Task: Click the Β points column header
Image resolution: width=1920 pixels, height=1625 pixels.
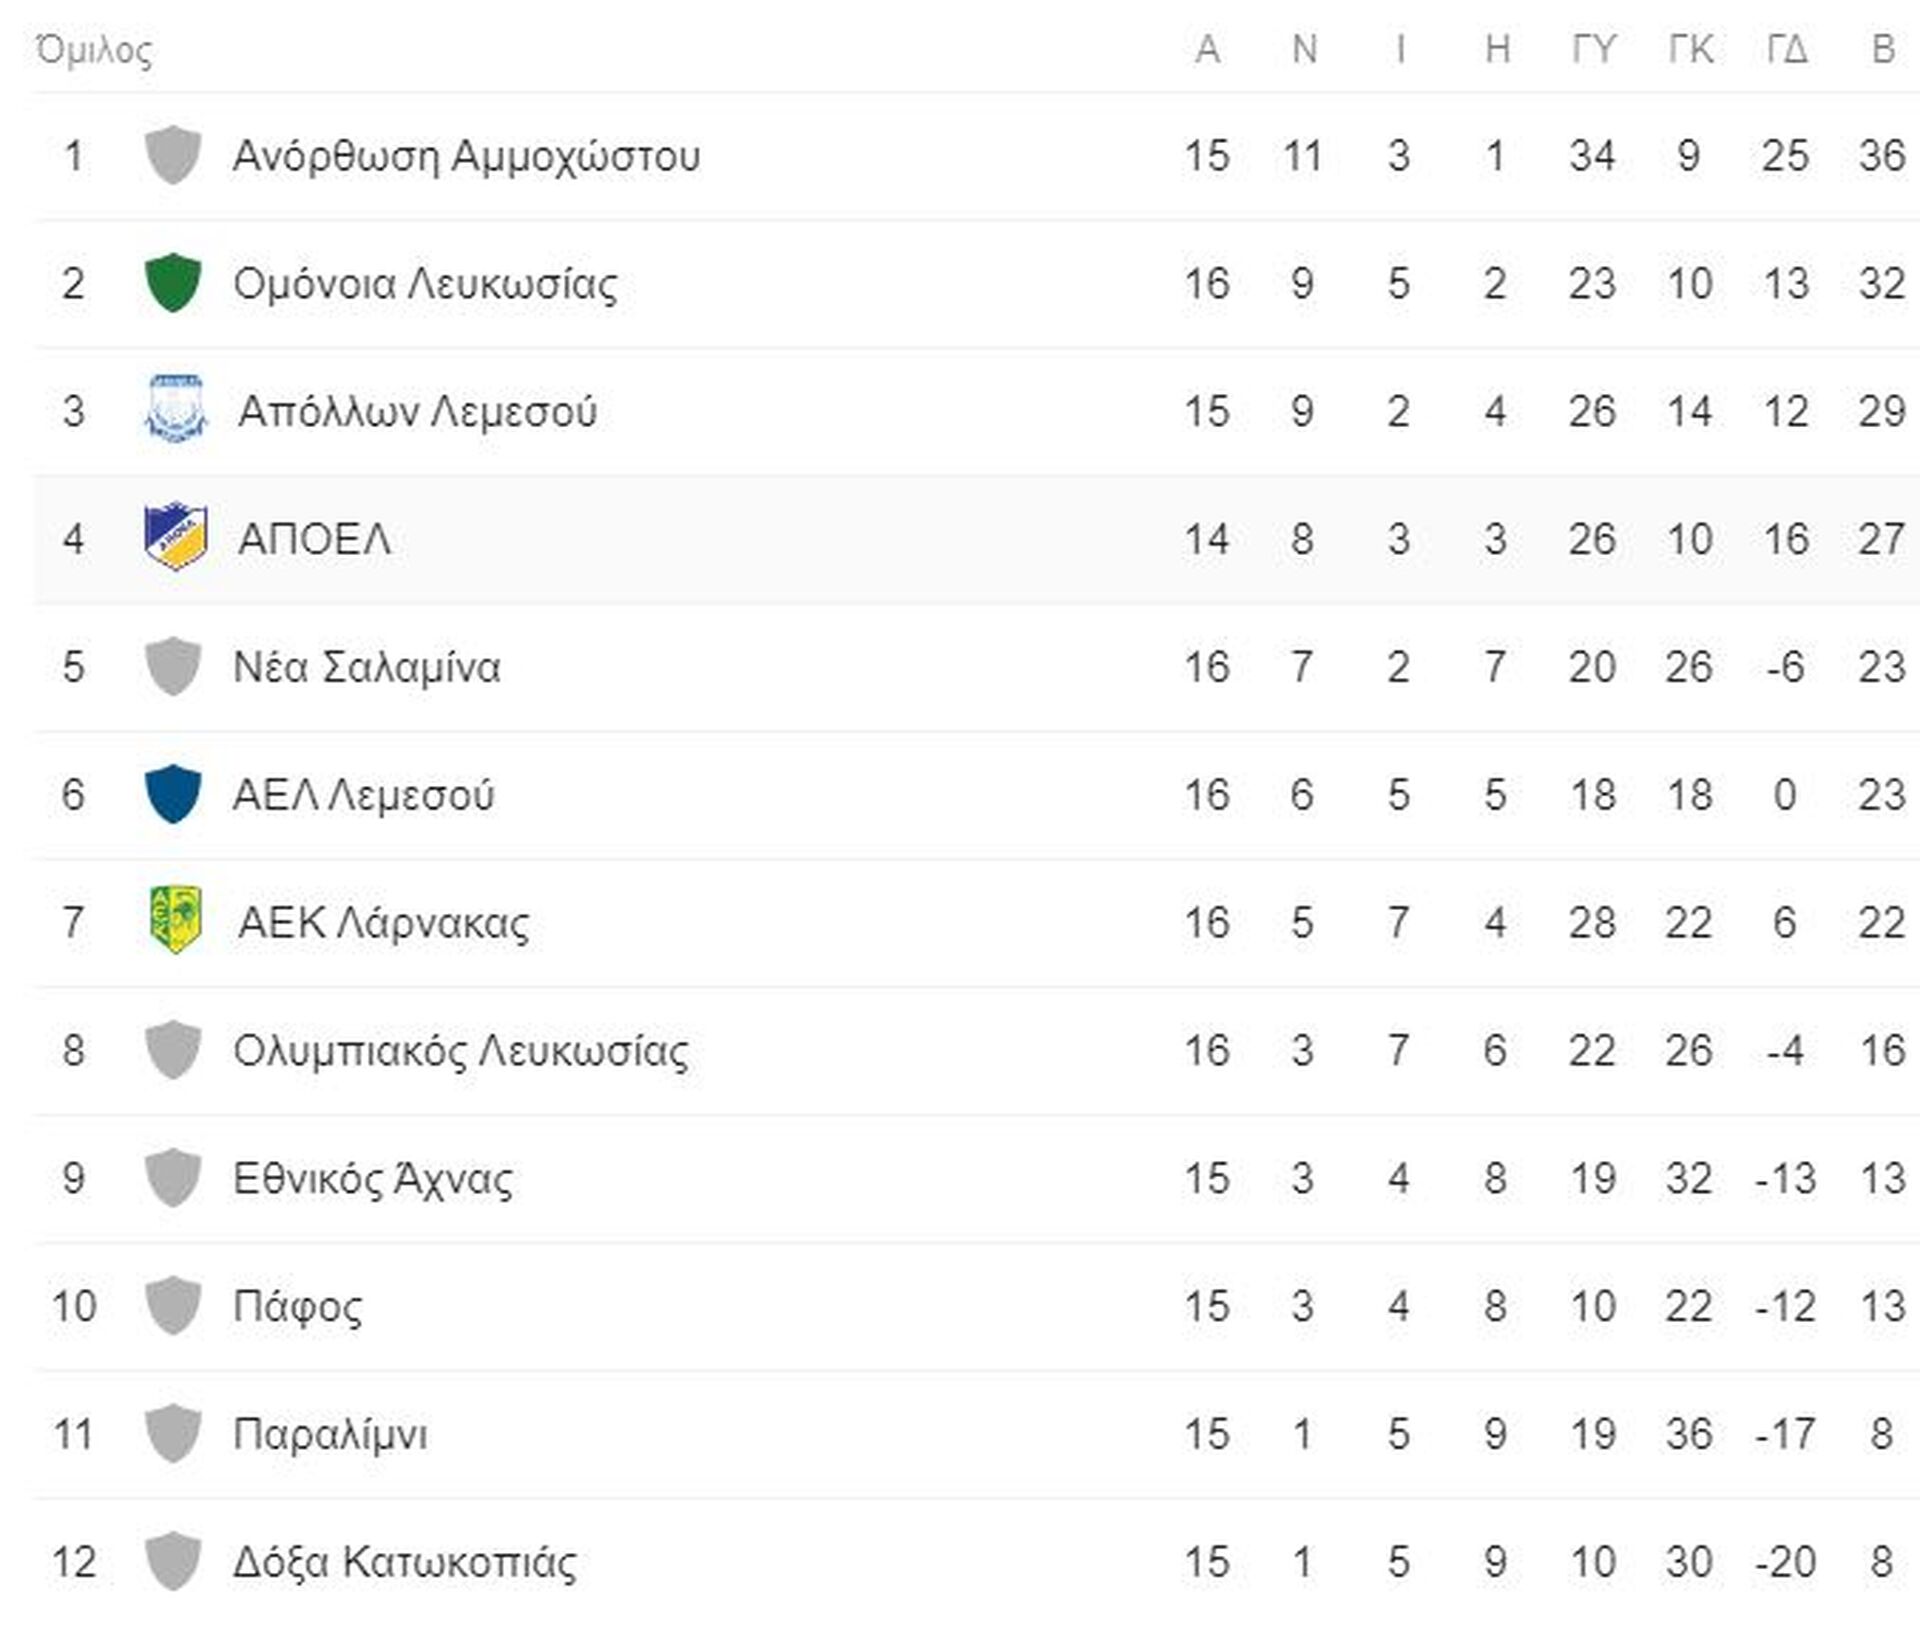Action: [1883, 49]
